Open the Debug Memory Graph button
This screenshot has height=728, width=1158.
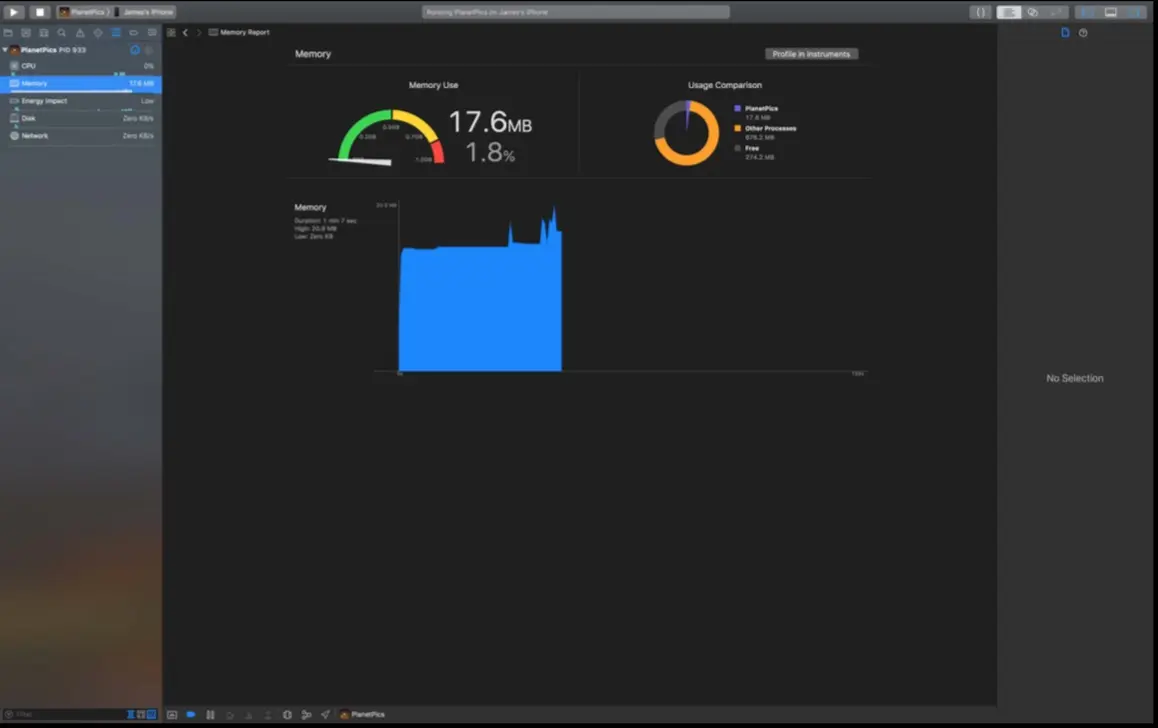(x=306, y=714)
